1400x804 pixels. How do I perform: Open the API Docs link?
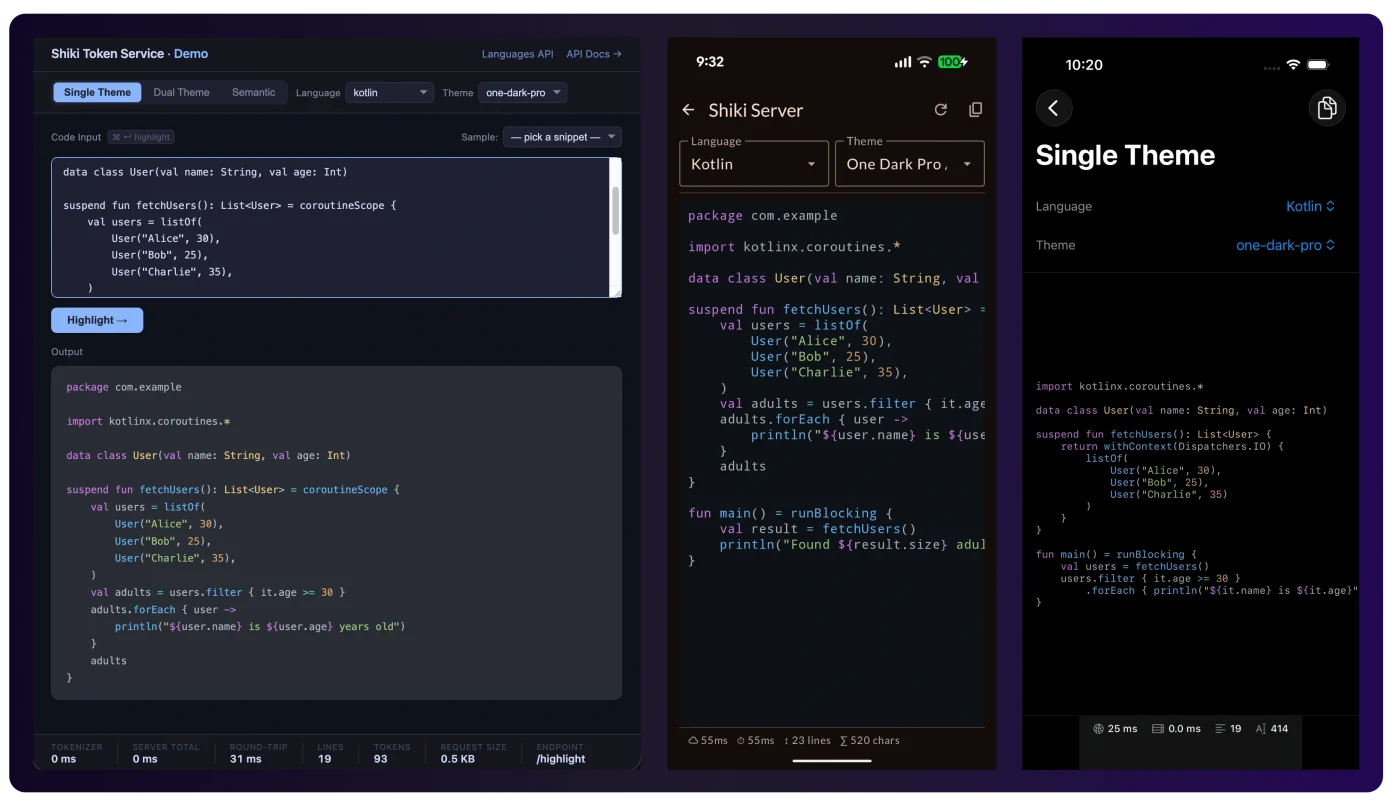(x=594, y=54)
